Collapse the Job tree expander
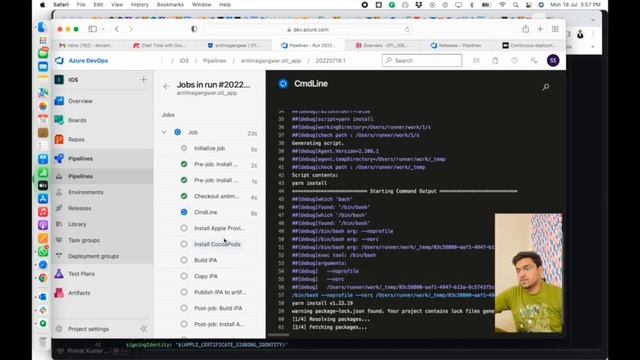 pos(164,132)
